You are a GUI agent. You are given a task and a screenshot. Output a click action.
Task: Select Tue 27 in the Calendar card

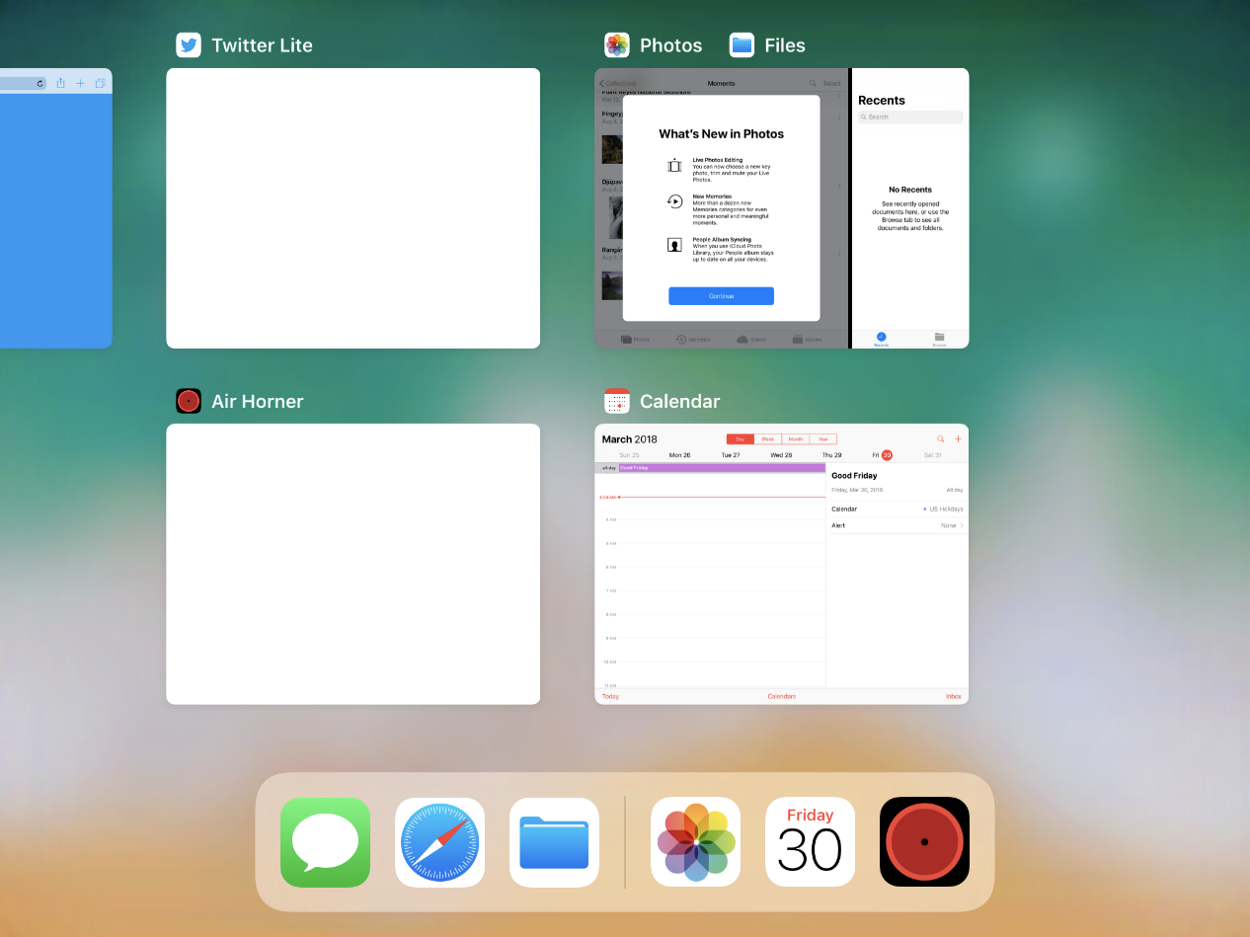[731, 455]
